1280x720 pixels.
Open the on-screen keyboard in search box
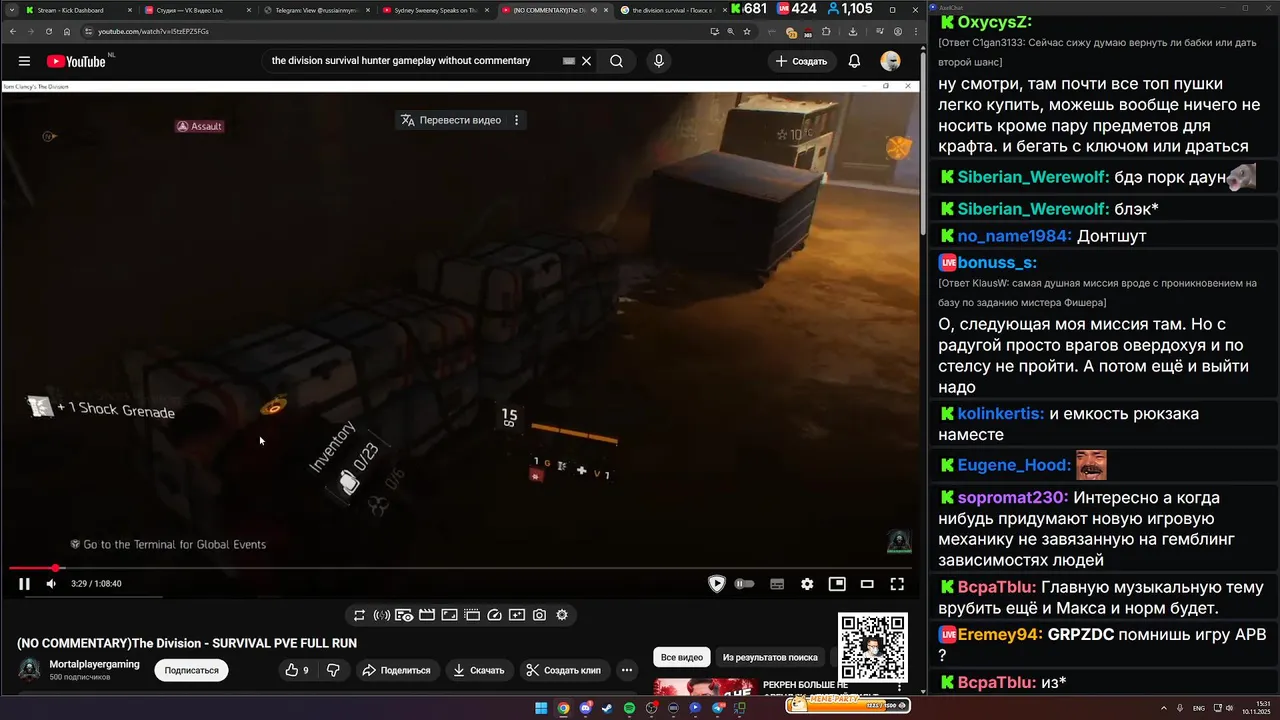pyautogui.click(x=569, y=61)
